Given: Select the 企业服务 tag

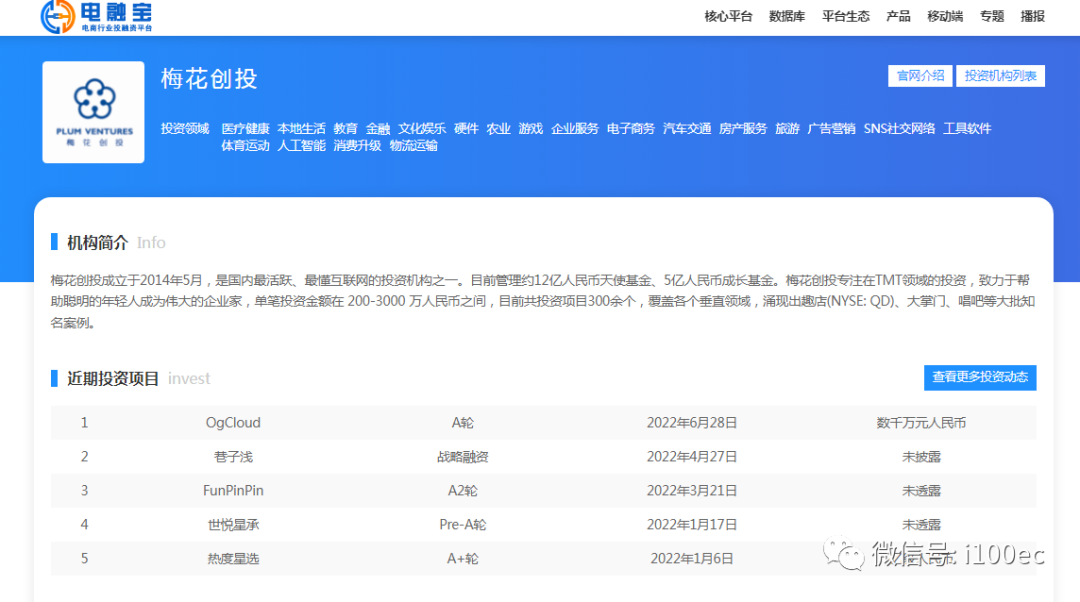Looking at the screenshot, I should point(575,129).
